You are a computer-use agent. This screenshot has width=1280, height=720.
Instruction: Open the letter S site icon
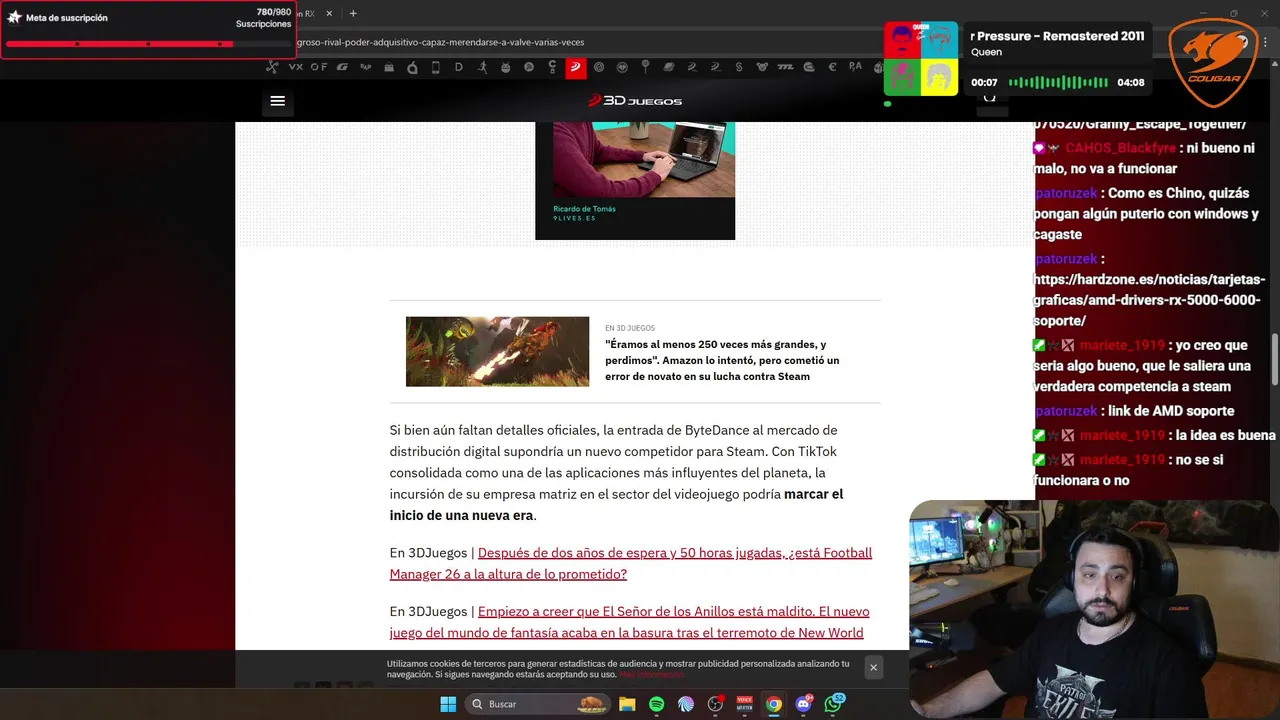(x=739, y=67)
